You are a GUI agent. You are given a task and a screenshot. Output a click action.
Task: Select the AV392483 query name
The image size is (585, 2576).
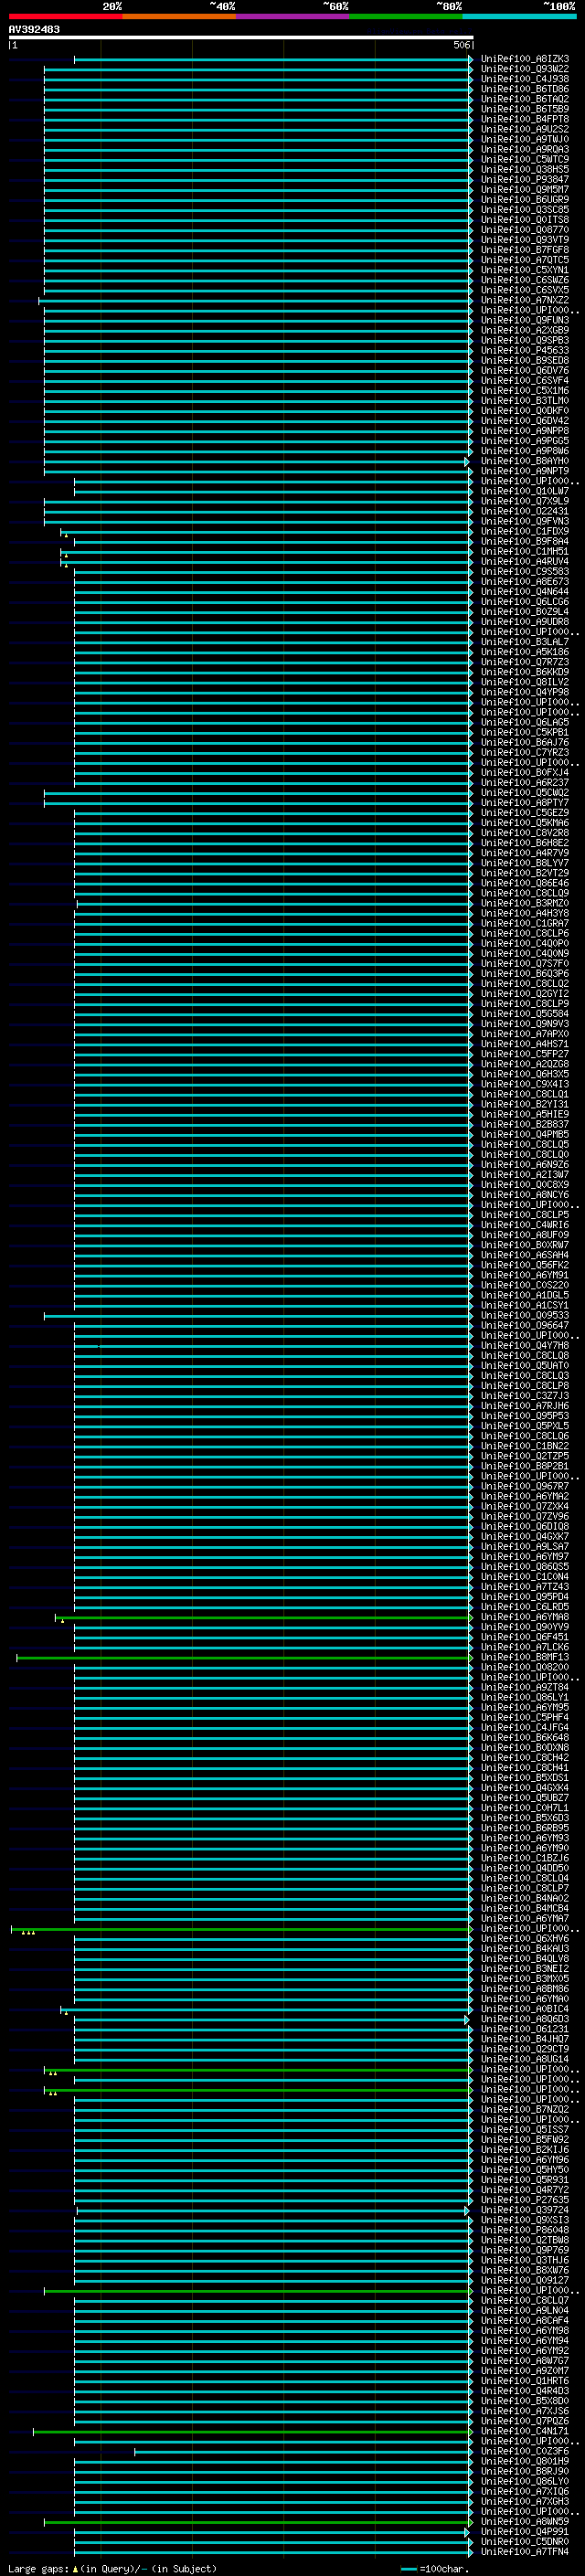click(x=34, y=29)
